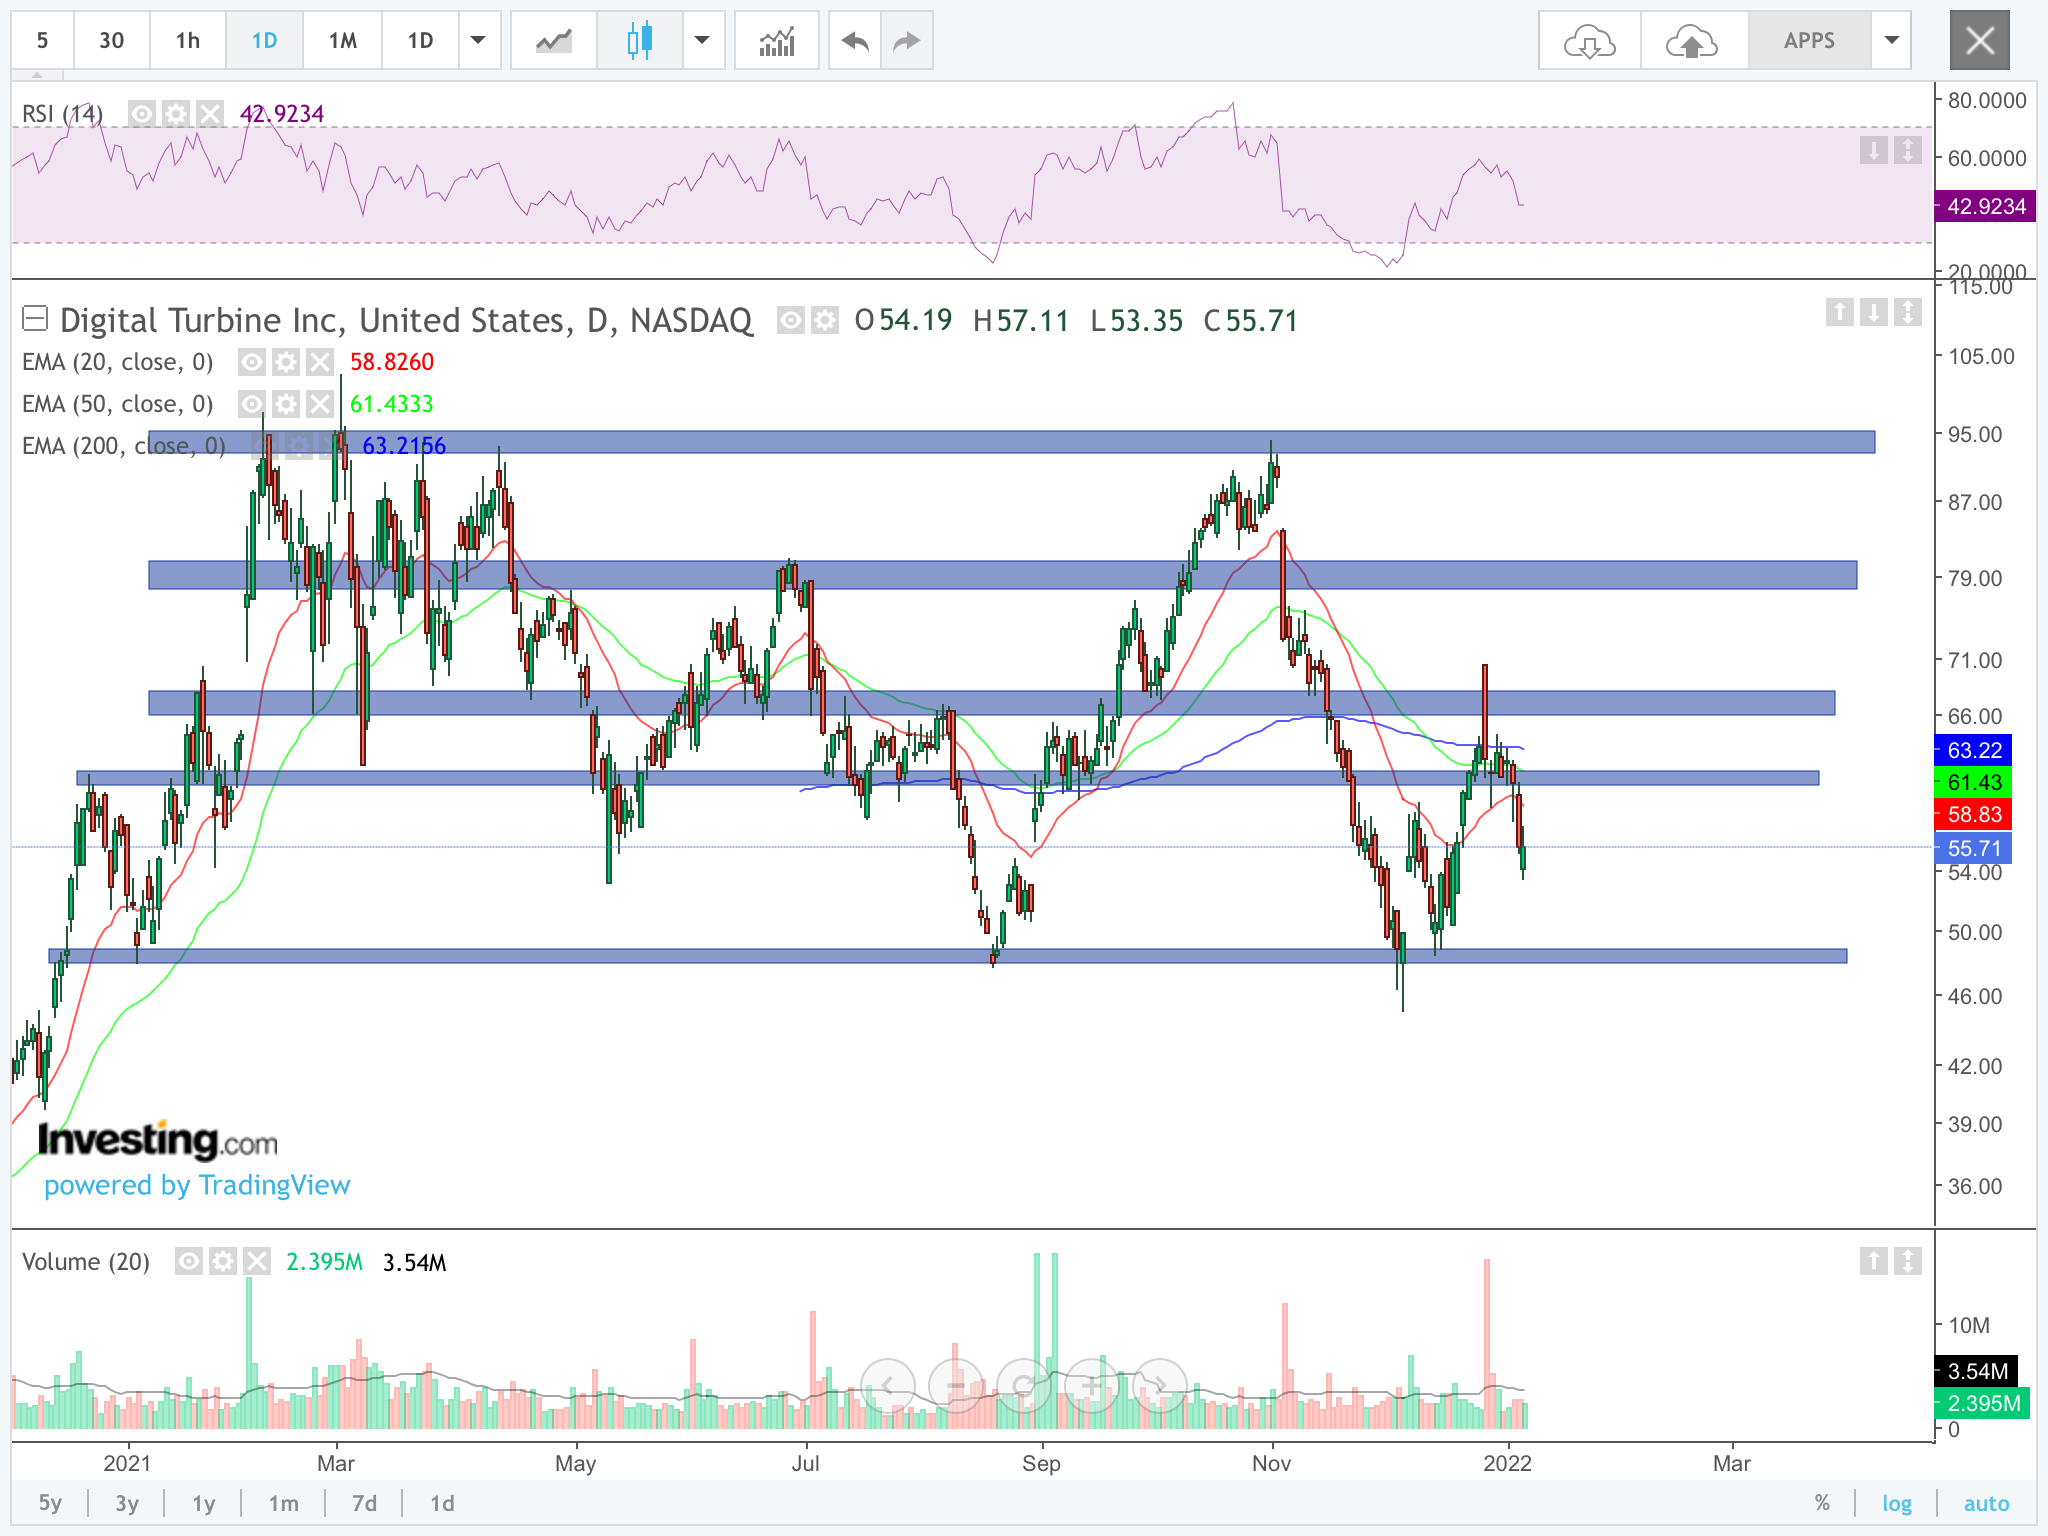Toggle the log scale option

tap(1896, 1503)
